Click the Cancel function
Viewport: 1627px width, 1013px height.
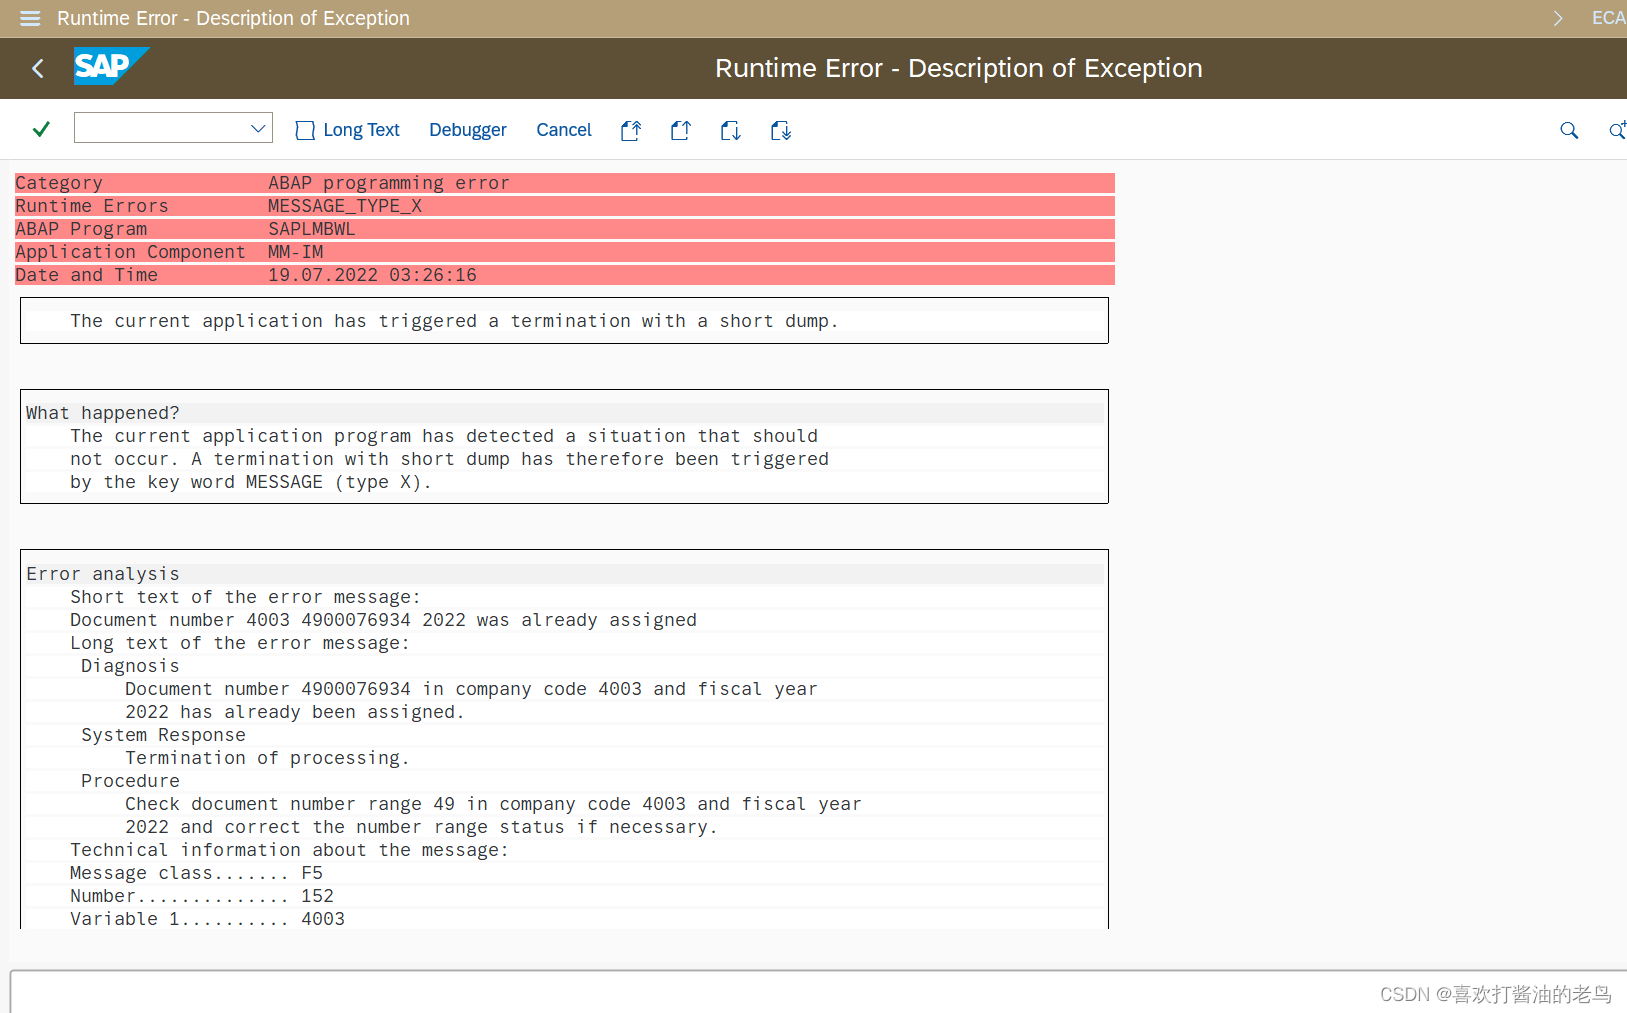pyautogui.click(x=563, y=130)
